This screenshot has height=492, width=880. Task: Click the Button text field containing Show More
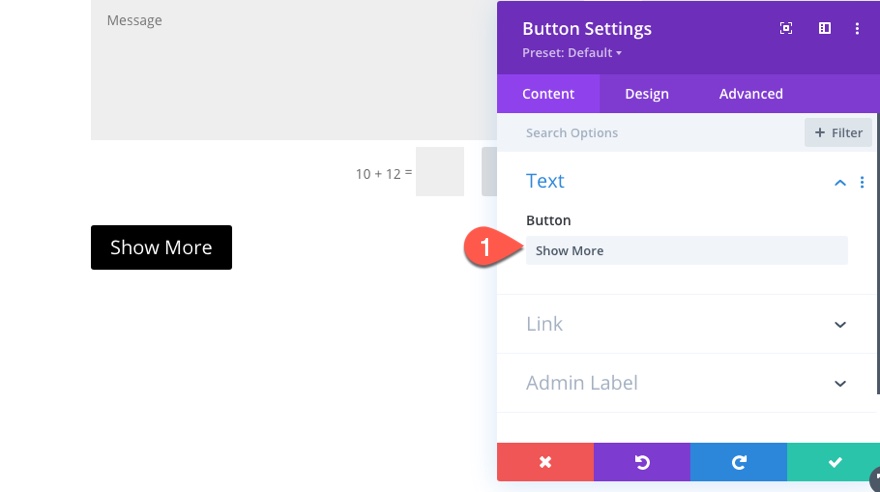(x=686, y=250)
